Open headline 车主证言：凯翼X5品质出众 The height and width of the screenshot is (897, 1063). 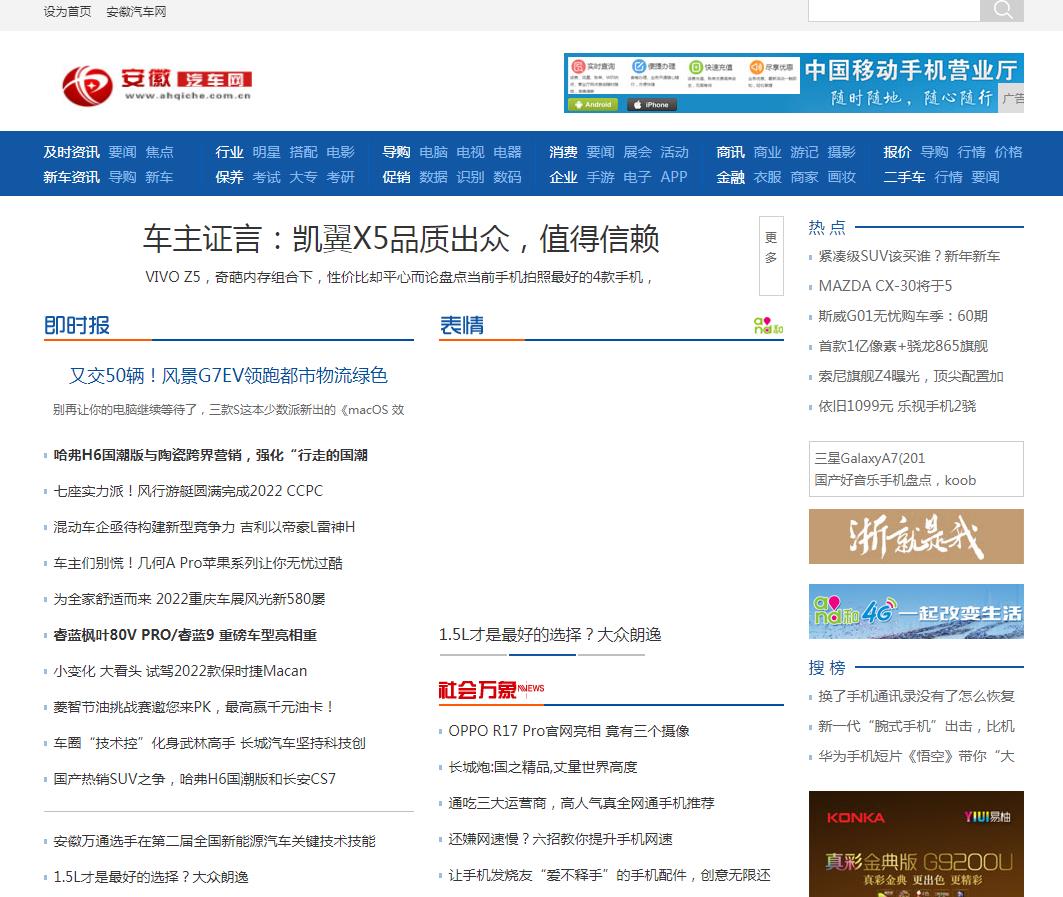pos(401,239)
